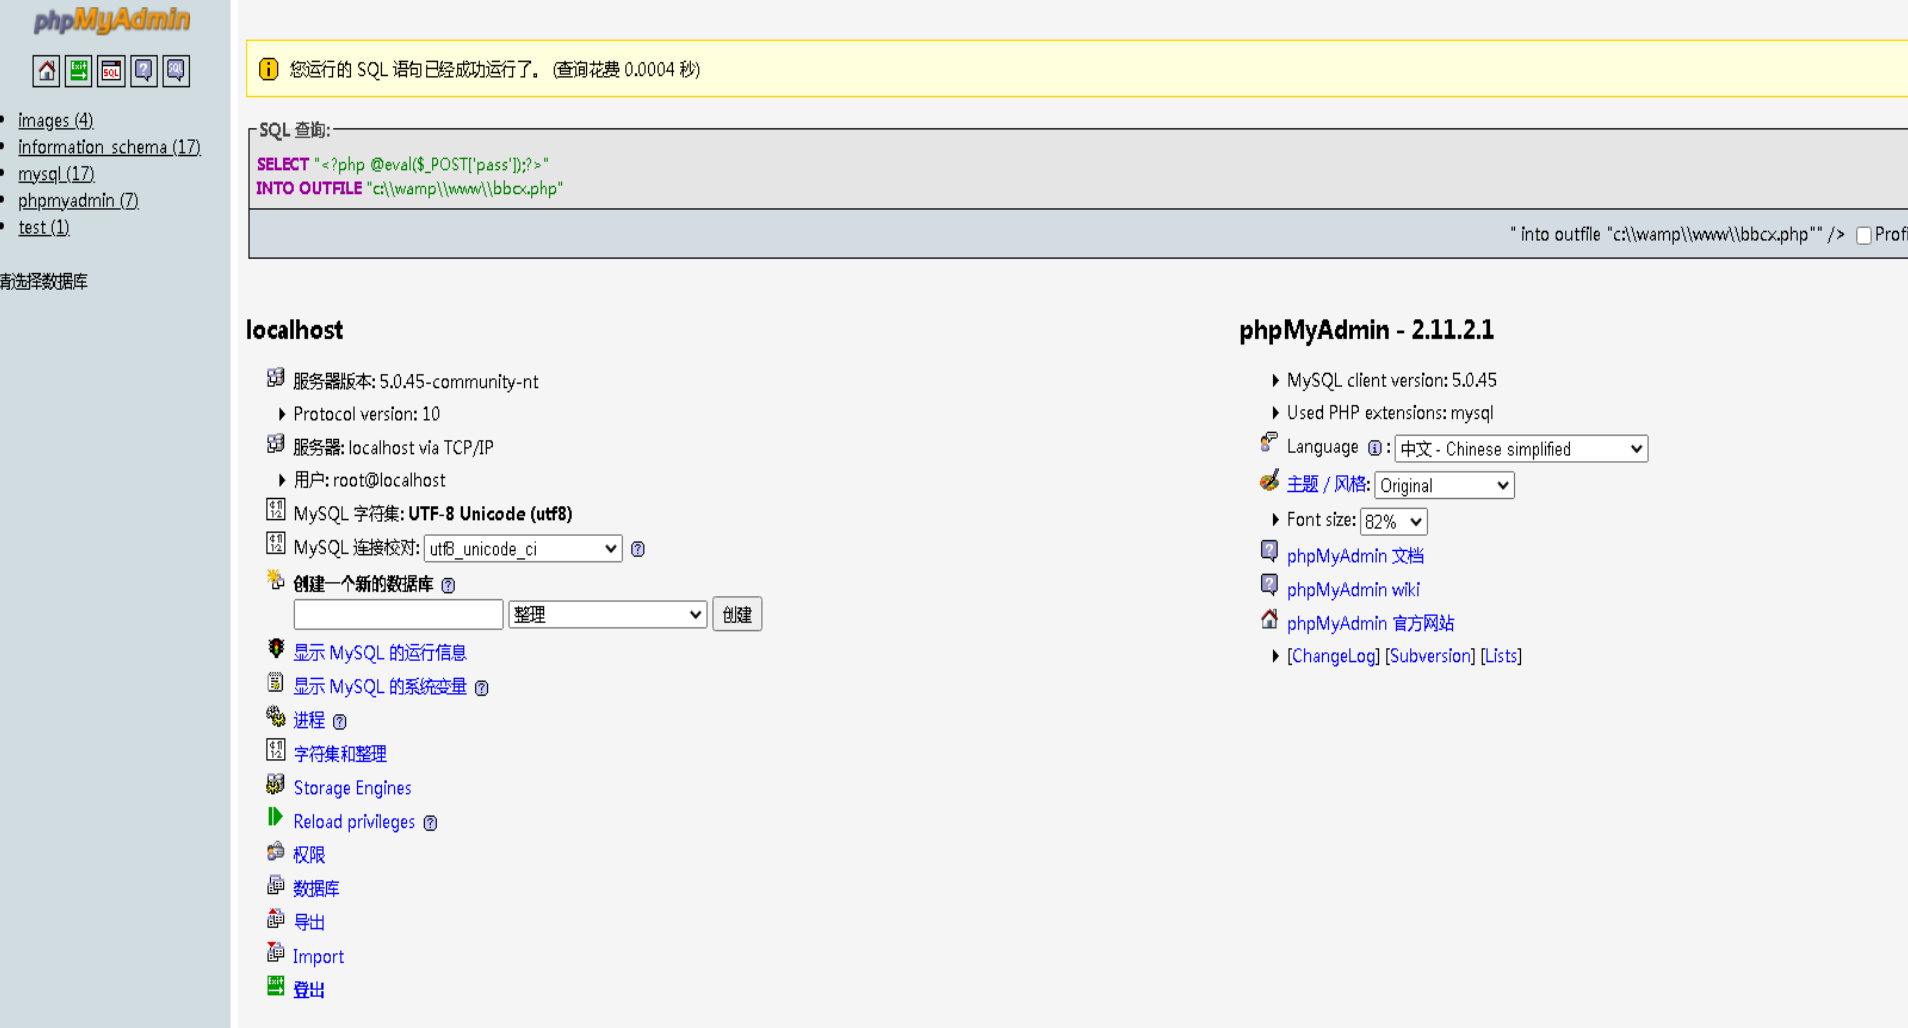Open the mysql (17) database
The image size is (1908, 1028).
pyautogui.click(x=56, y=174)
